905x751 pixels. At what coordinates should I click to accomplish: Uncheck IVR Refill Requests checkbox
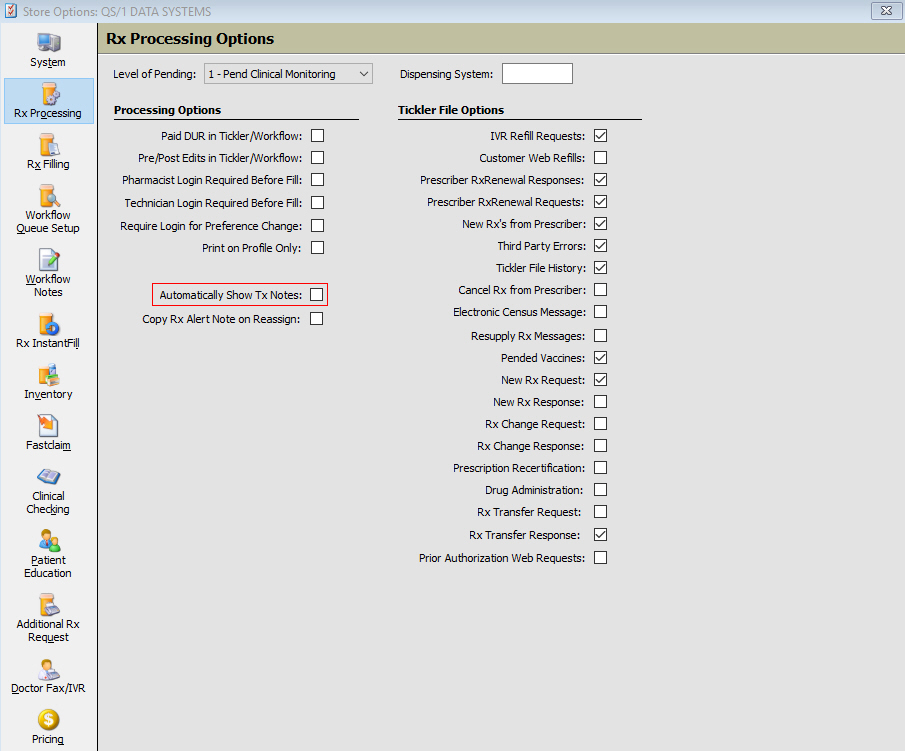[600, 136]
